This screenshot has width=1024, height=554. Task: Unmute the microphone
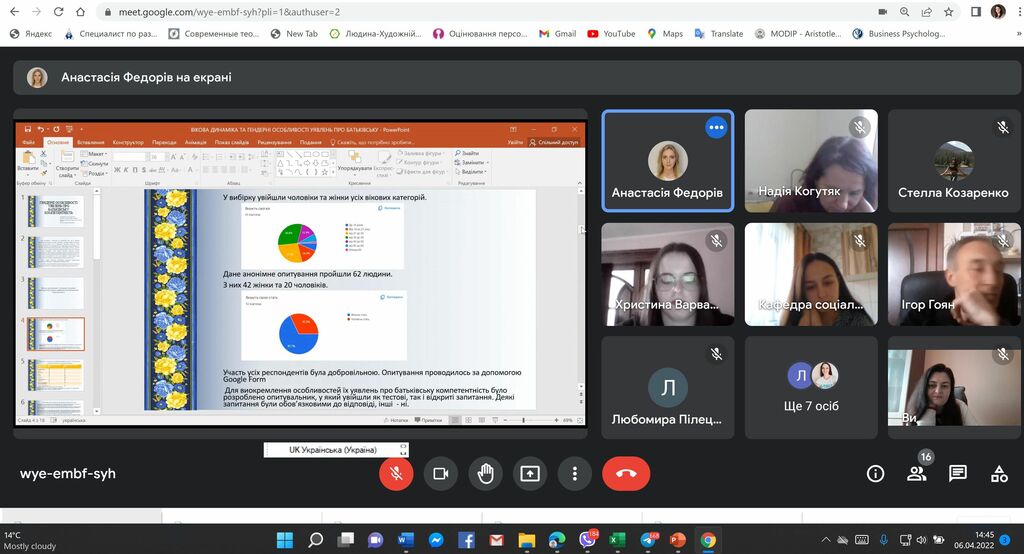pos(396,473)
